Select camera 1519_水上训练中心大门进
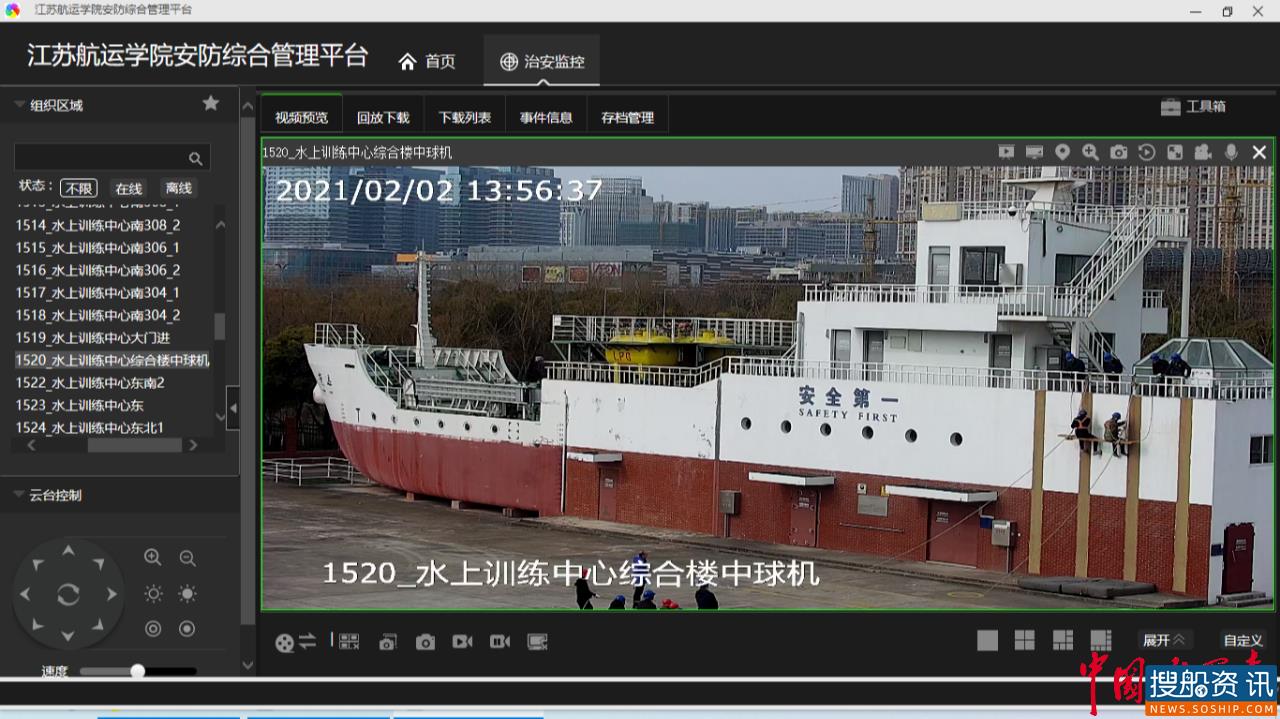Screen dimensions: 1280x719 93,337
